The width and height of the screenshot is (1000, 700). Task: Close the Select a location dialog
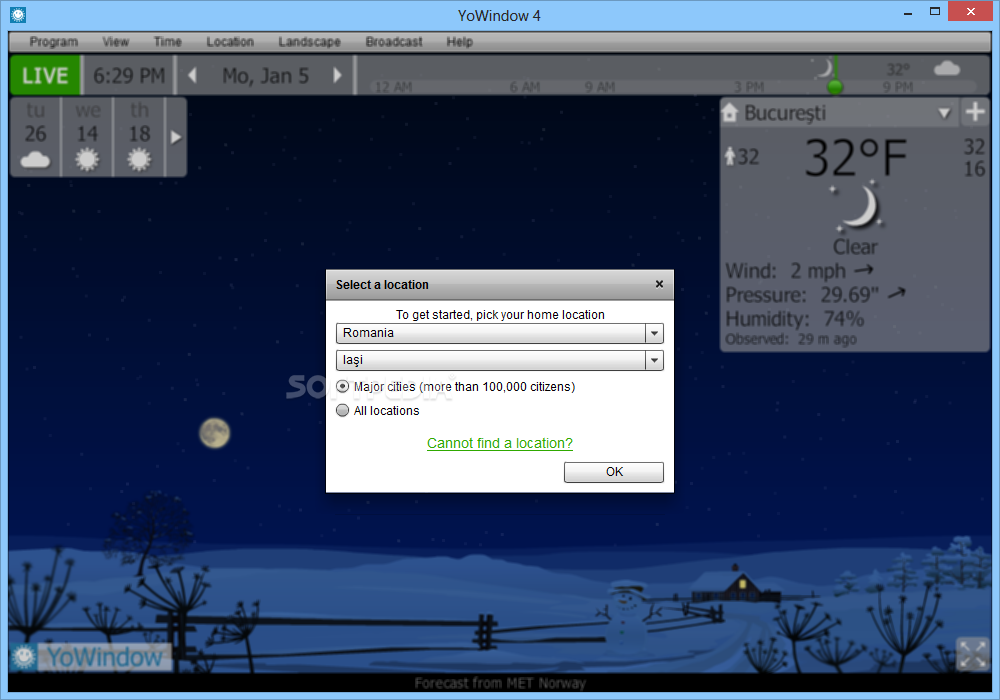[x=659, y=284]
